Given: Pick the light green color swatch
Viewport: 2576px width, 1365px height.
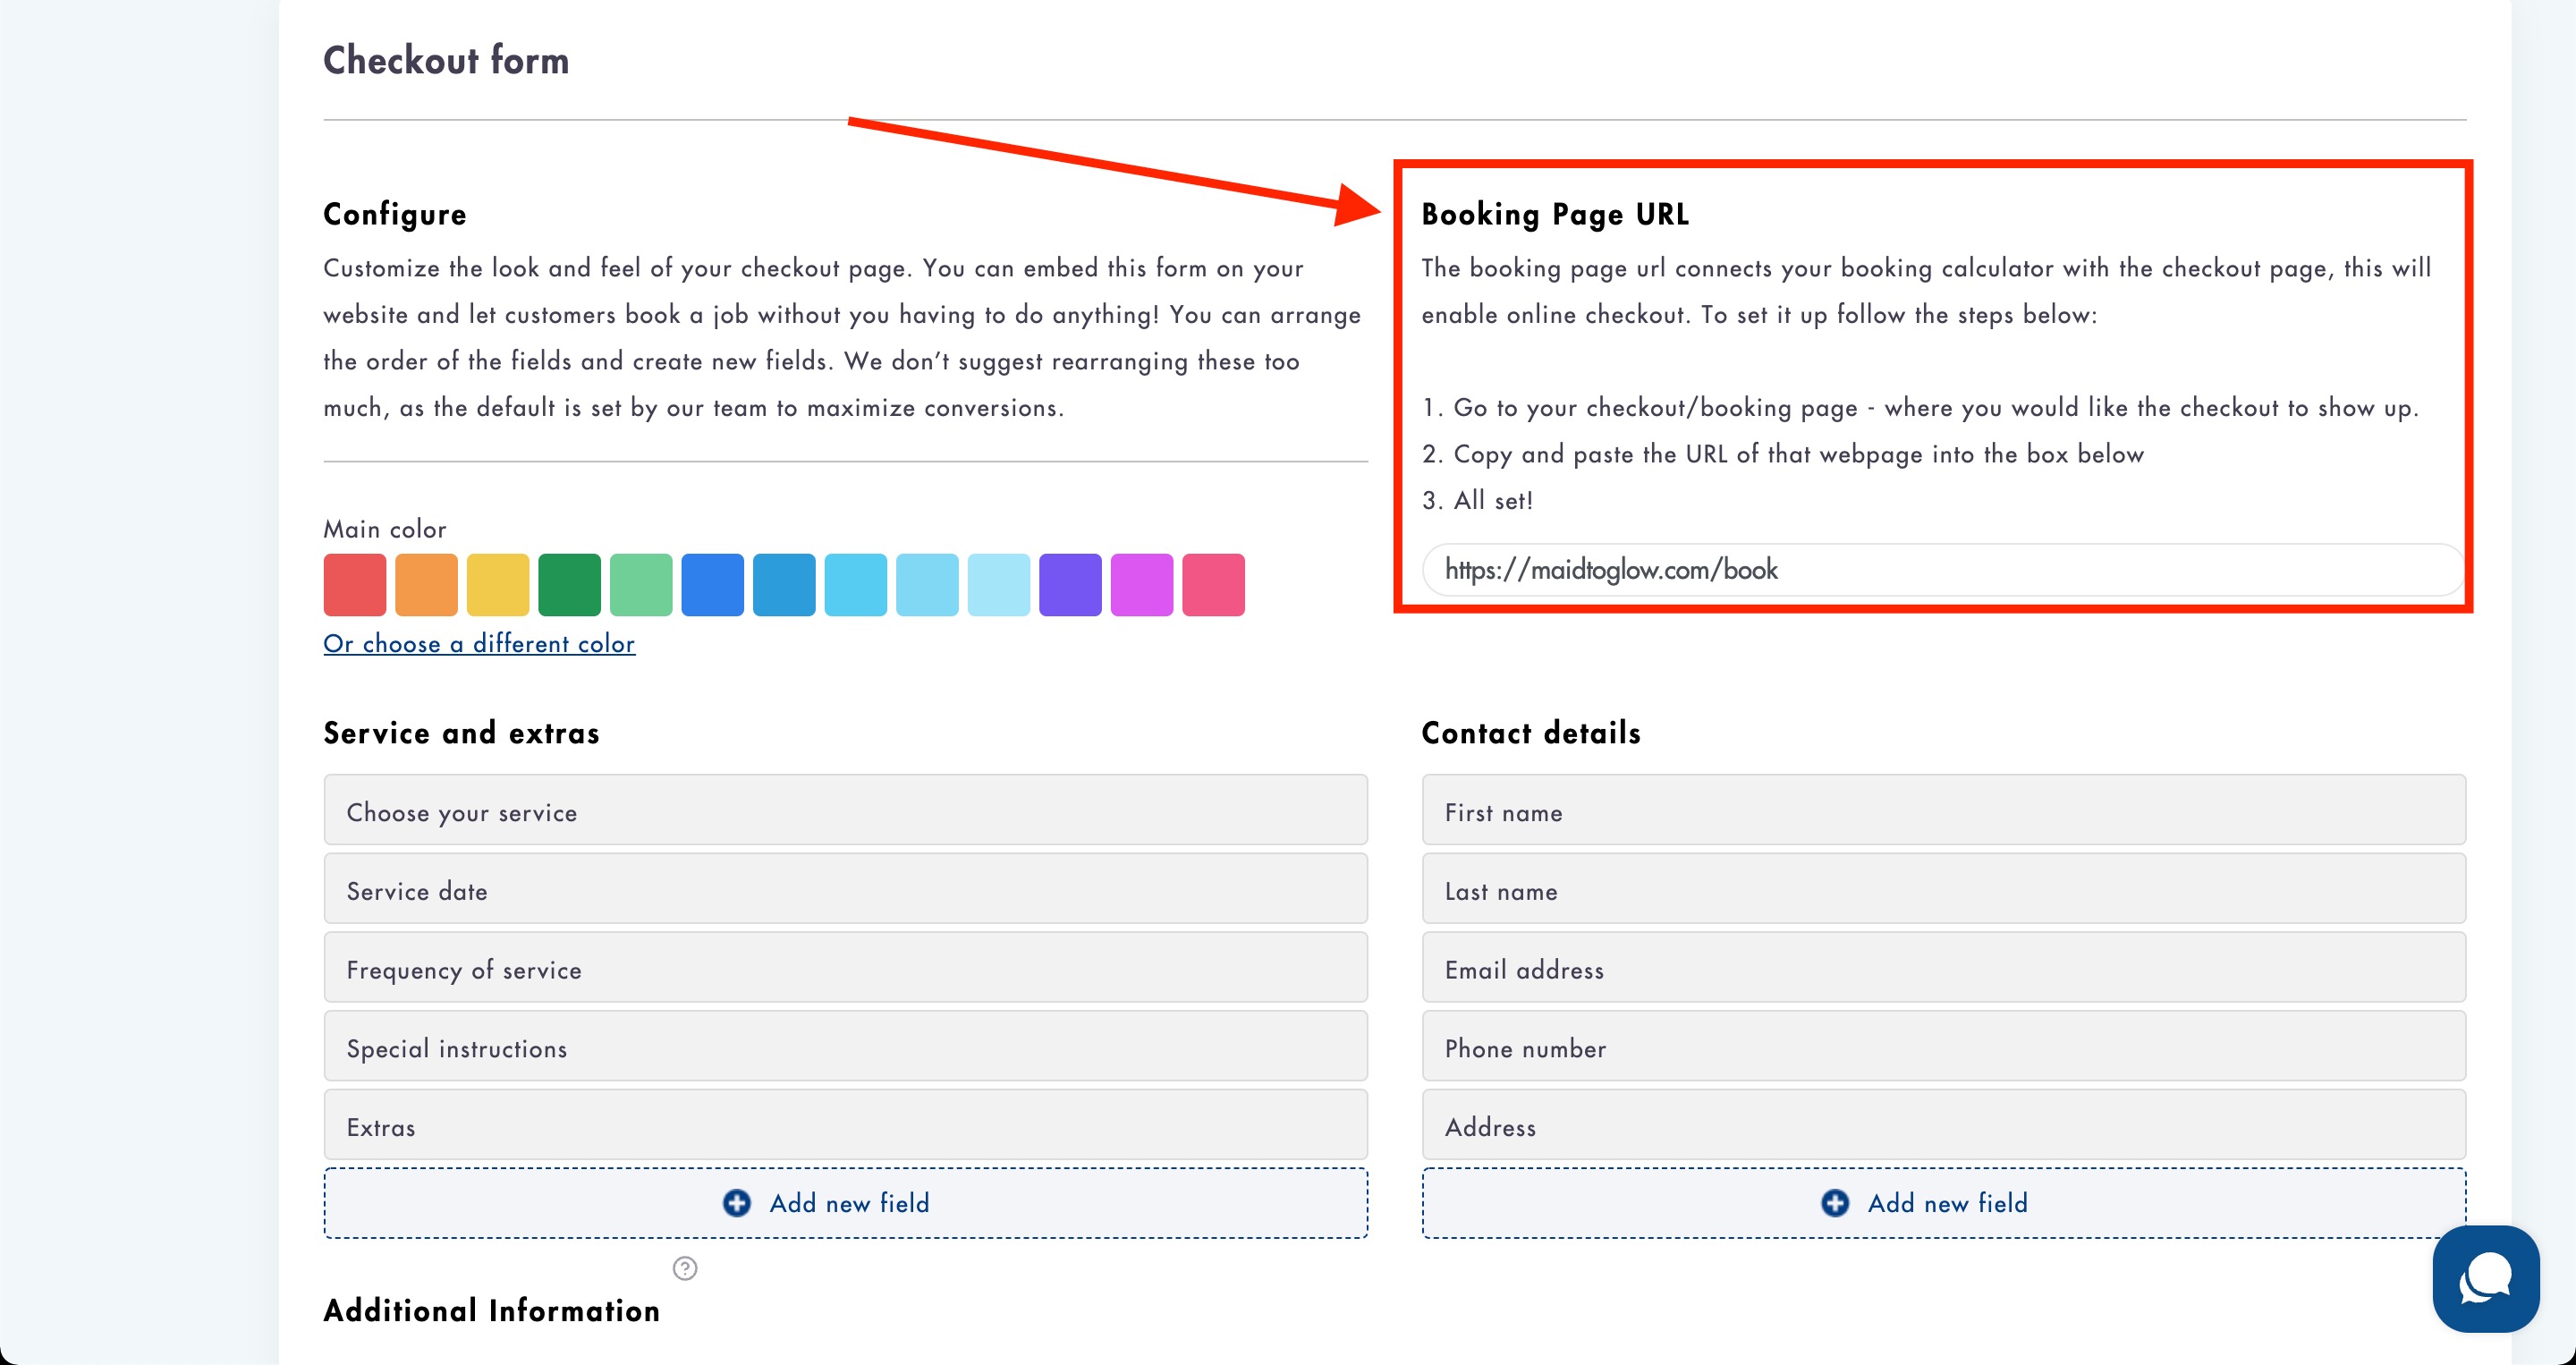Looking at the screenshot, I should coord(641,585).
